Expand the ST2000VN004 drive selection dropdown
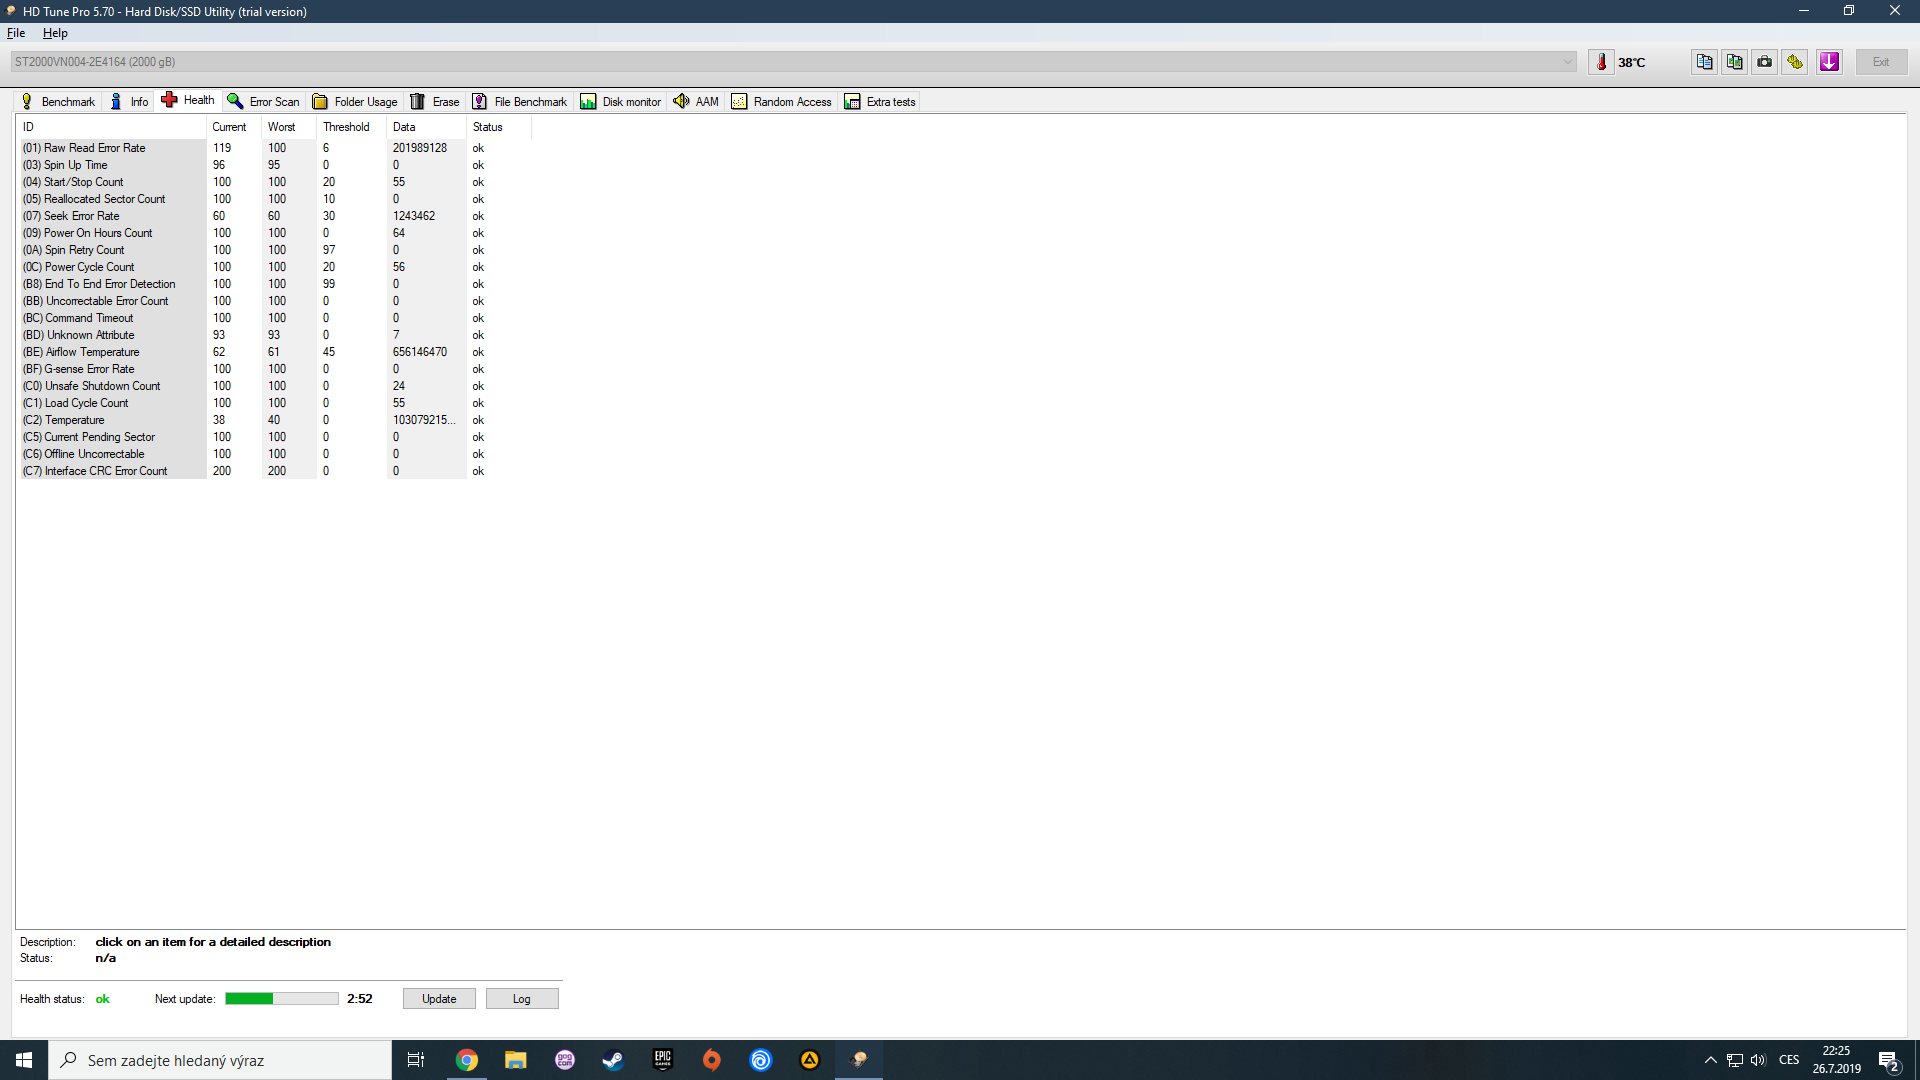1920x1080 pixels. click(x=1567, y=62)
